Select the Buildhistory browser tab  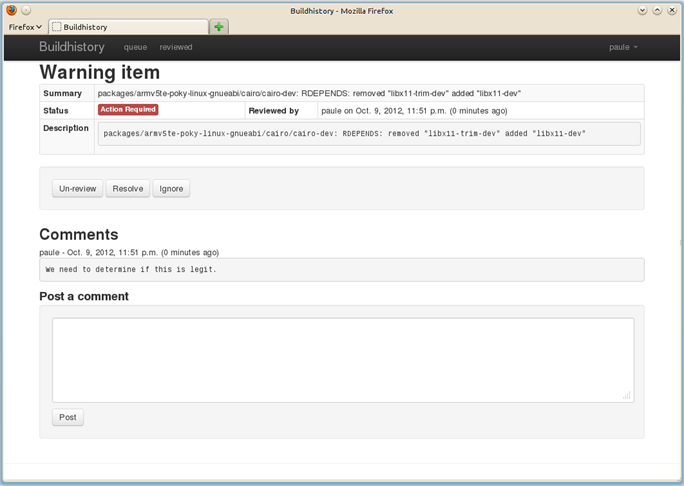tap(128, 27)
